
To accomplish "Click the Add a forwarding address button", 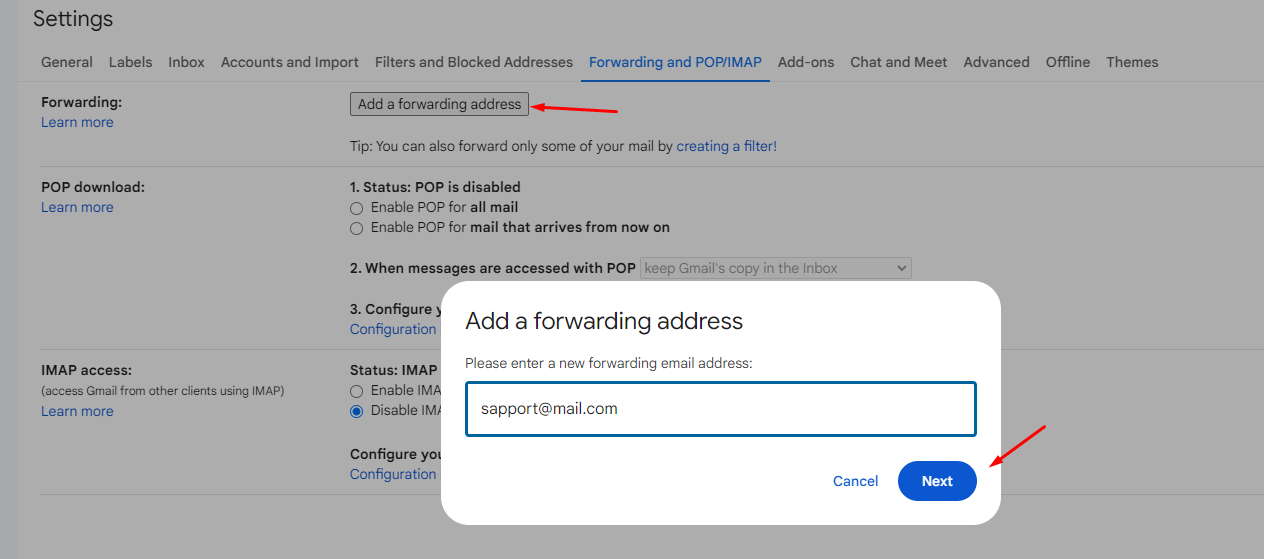I will pyautogui.click(x=439, y=104).
